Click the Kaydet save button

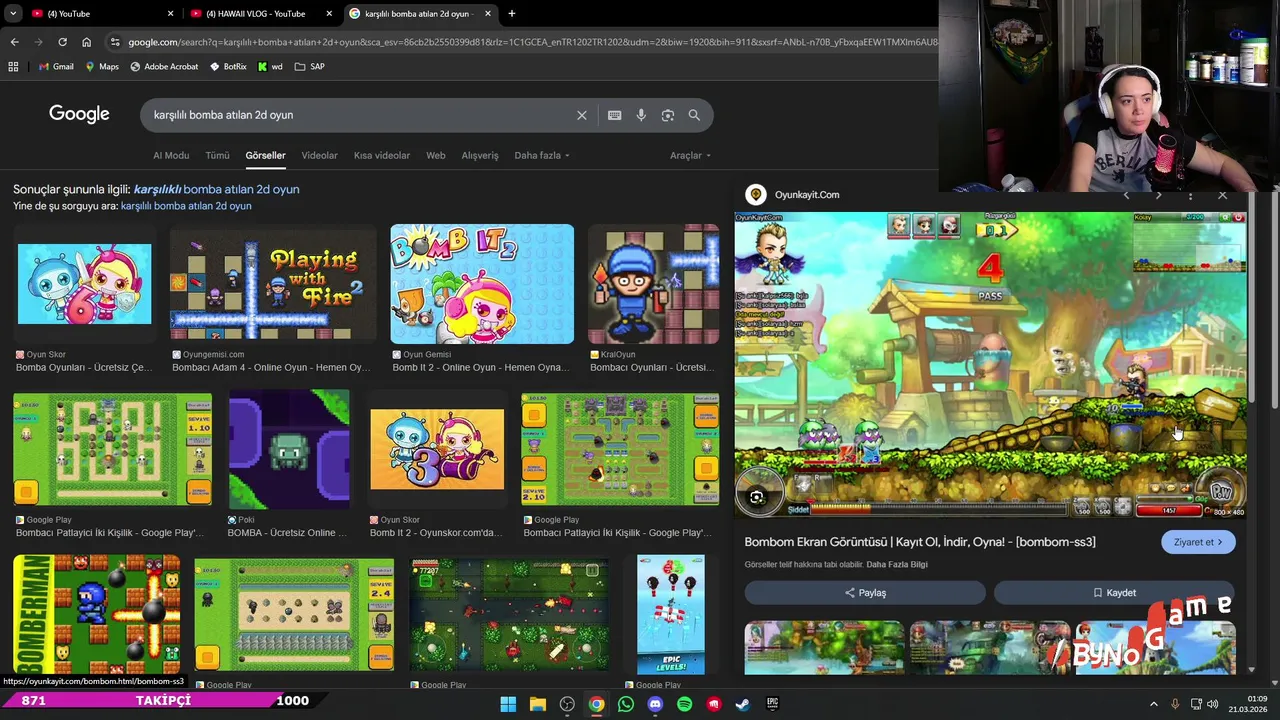click(x=1114, y=593)
